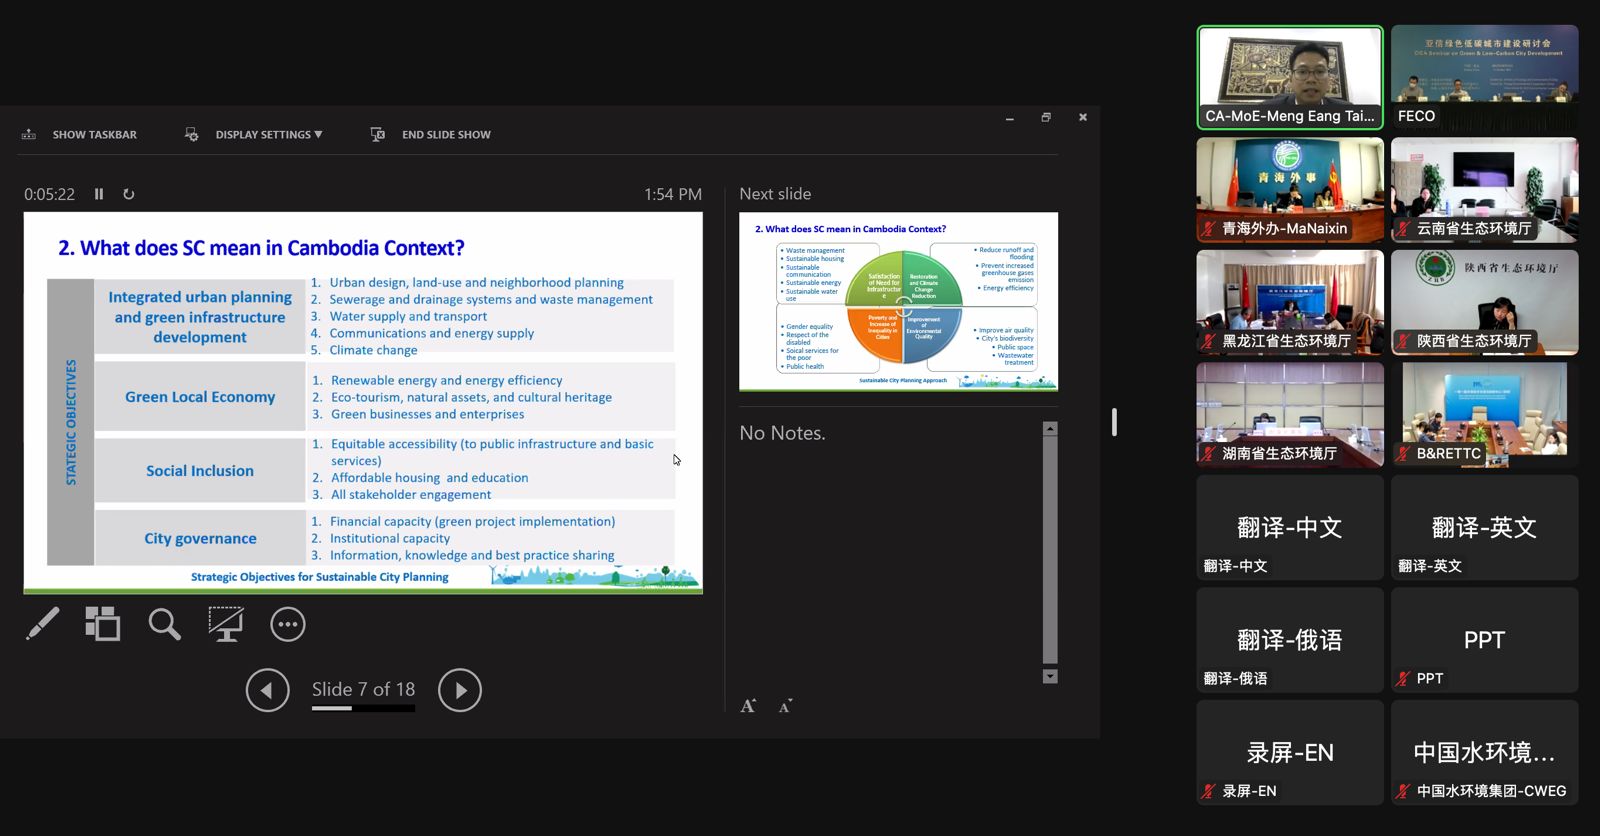Click the zoom into slide magnifier

(164, 624)
